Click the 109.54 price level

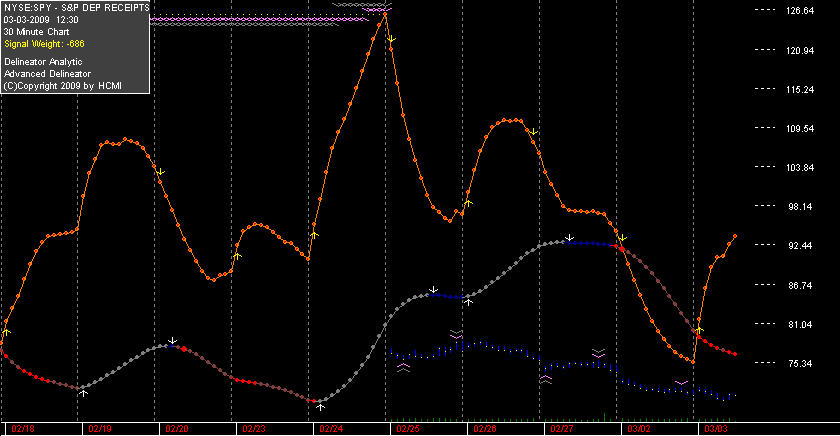(x=800, y=129)
